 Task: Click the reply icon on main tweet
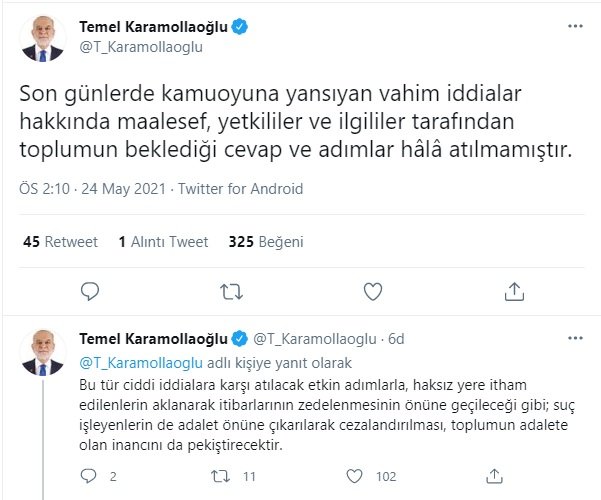(x=90, y=292)
